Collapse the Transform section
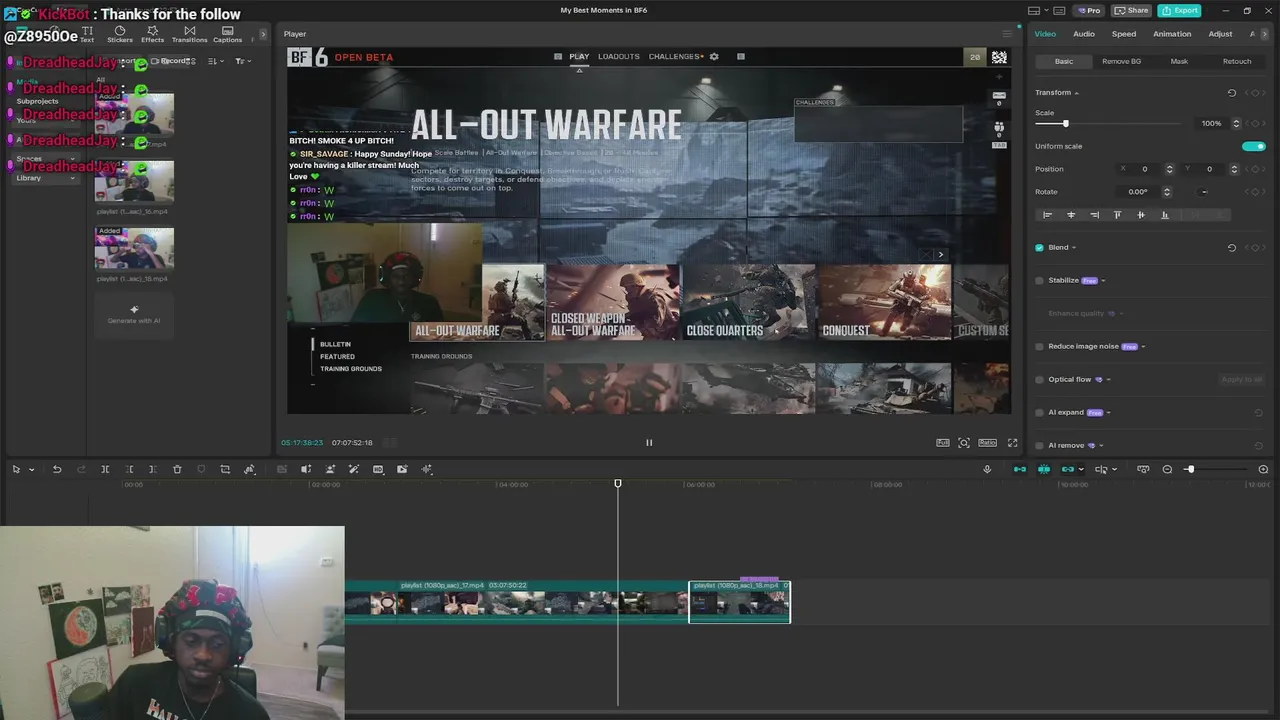The image size is (1280, 720). 1077,93
